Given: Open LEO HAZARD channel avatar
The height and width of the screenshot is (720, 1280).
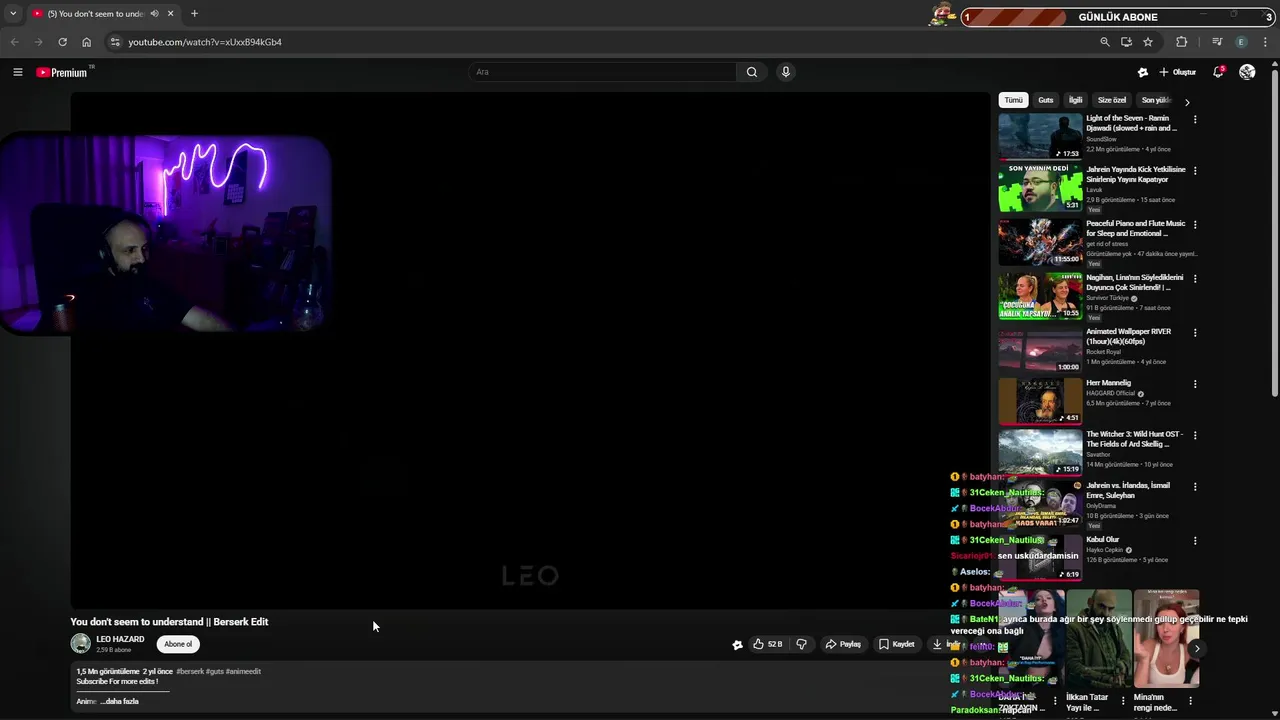Looking at the screenshot, I should pos(81,644).
